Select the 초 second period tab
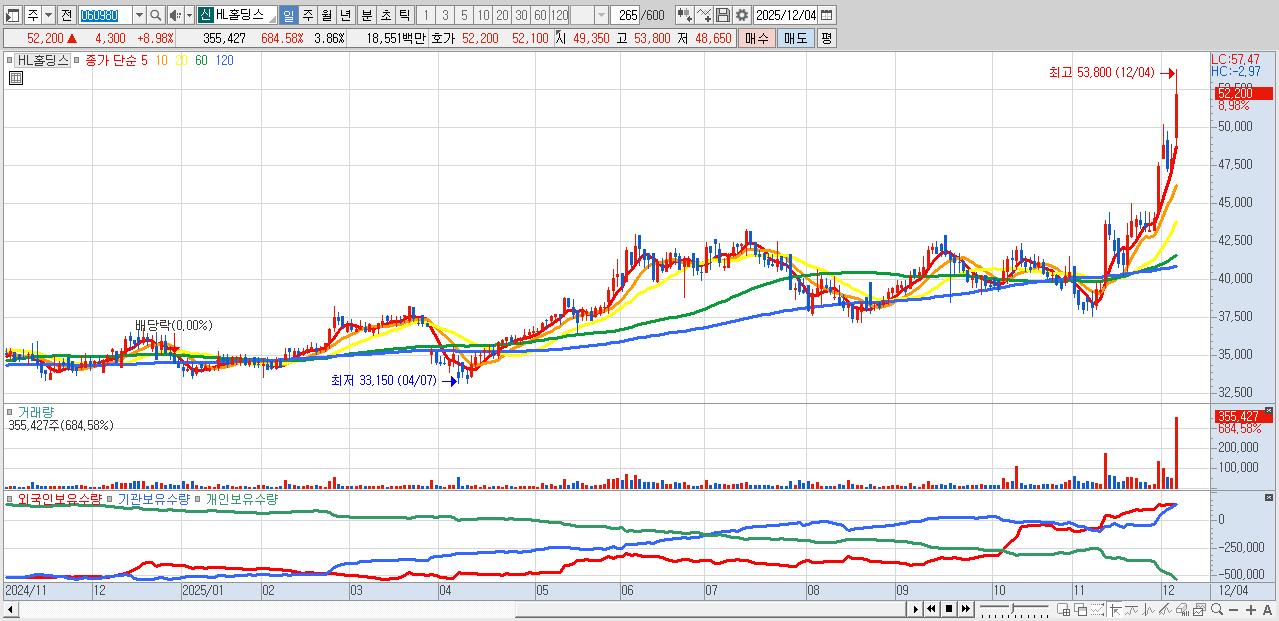This screenshot has height=621, width=1279. (384, 15)
